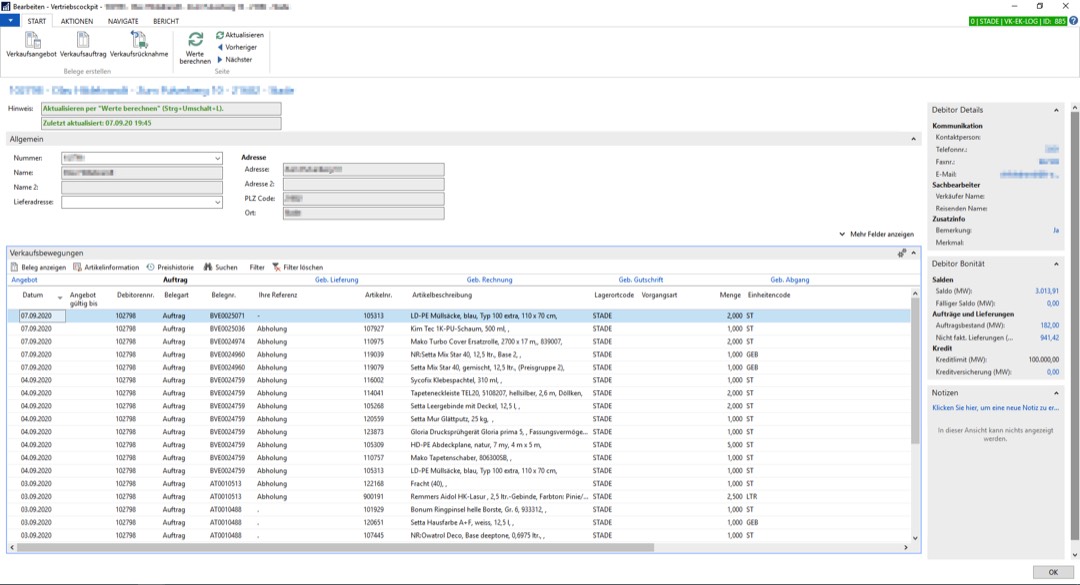Click Aktualisieren refresh action
Screen dimensions: 1080x585
239,35
